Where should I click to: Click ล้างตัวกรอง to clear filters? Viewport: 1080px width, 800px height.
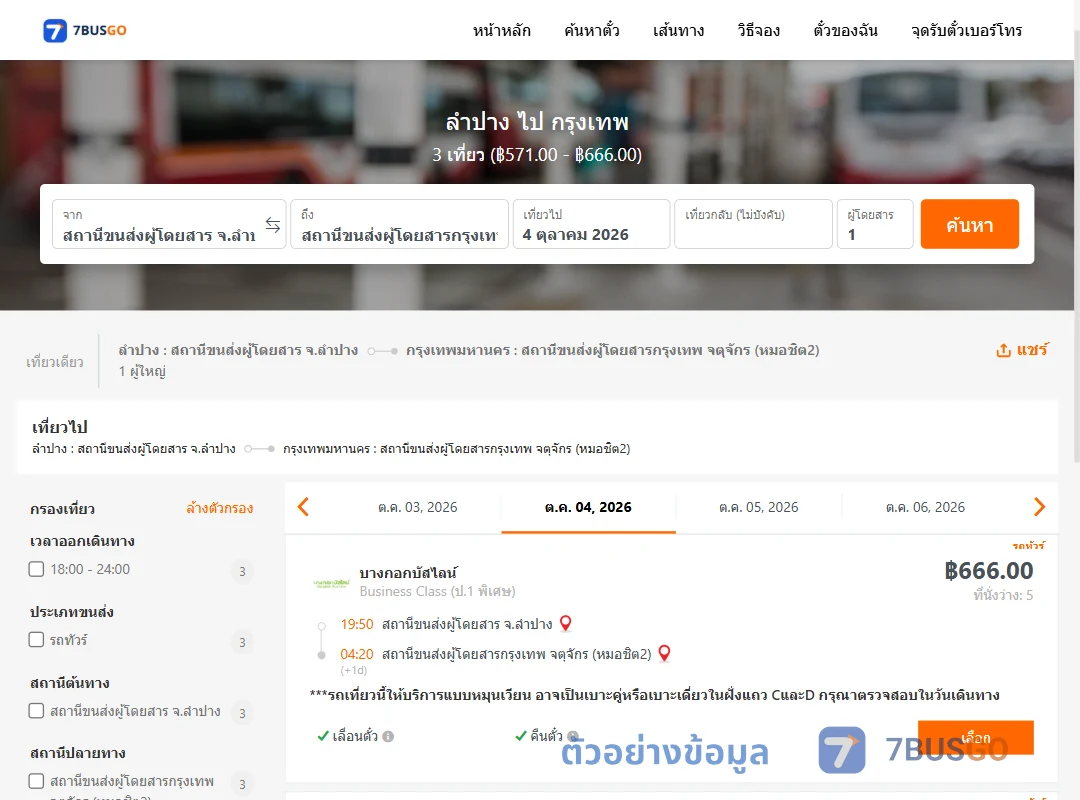tap(220, 509)
